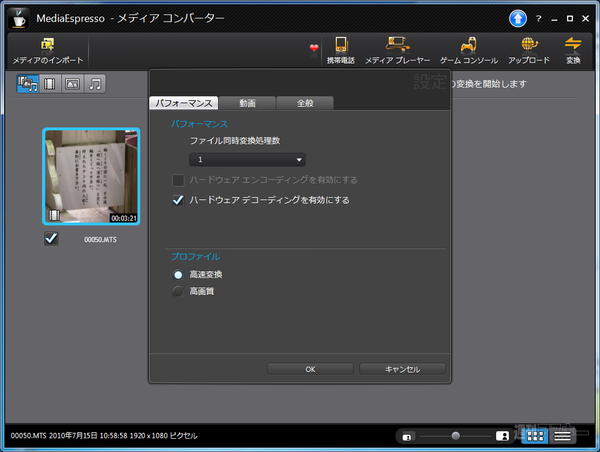Click the blue update arrow icon

(518, 17)
